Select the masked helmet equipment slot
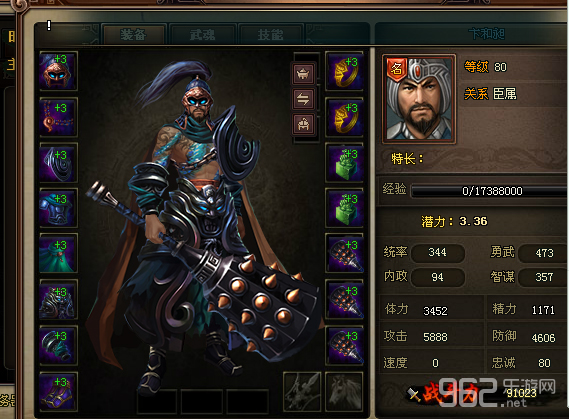 [x=58, y=71]
